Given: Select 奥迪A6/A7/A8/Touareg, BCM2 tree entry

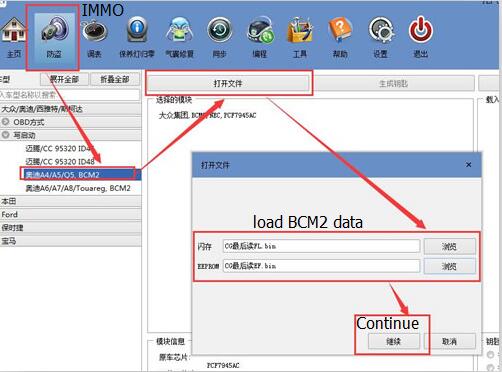Looking at the screenshot, I should coord(78,188).
